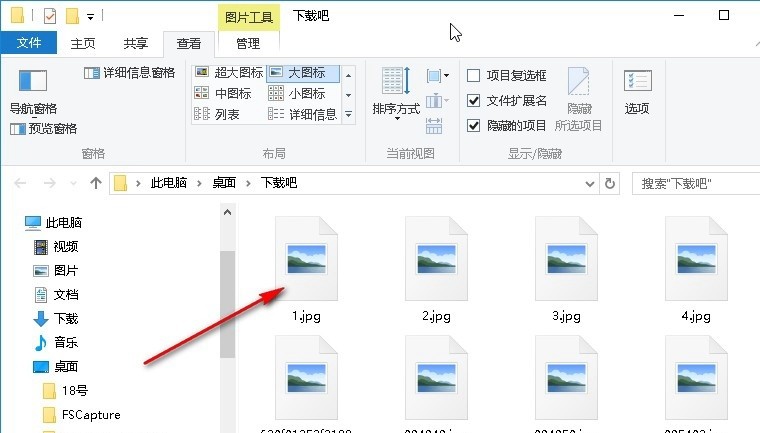This screenshot has width=760, height=433.
Task: Expand the layout gallery more options
Action: pyautogui.click(x=348, y=114)
